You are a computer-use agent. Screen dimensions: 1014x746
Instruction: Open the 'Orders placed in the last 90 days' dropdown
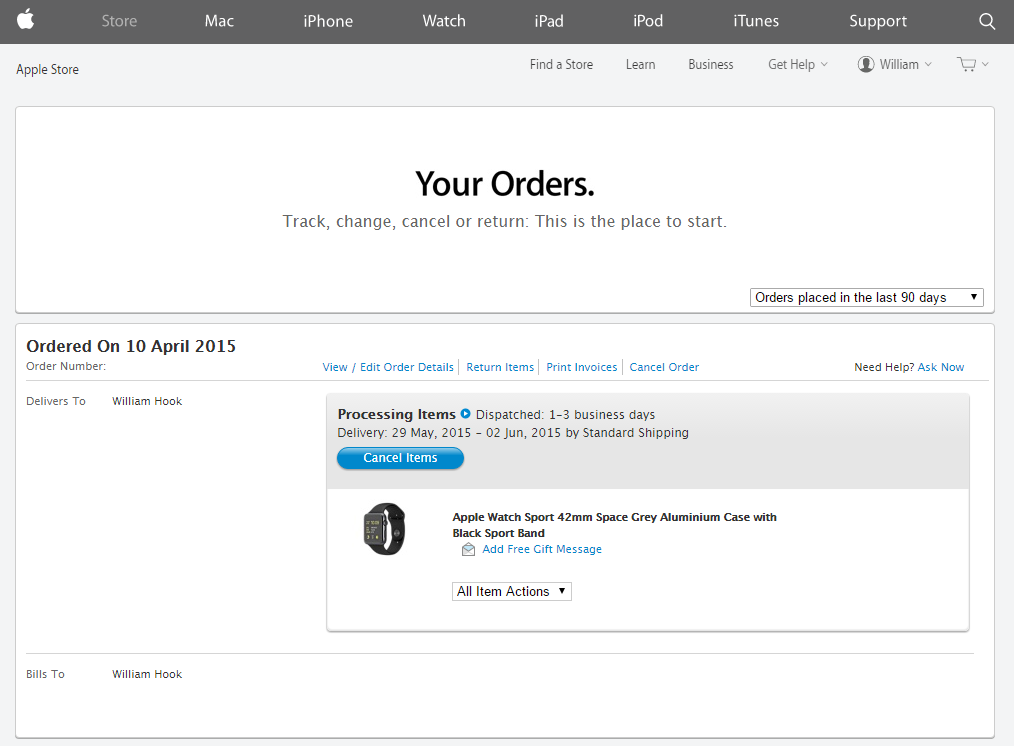867,297
